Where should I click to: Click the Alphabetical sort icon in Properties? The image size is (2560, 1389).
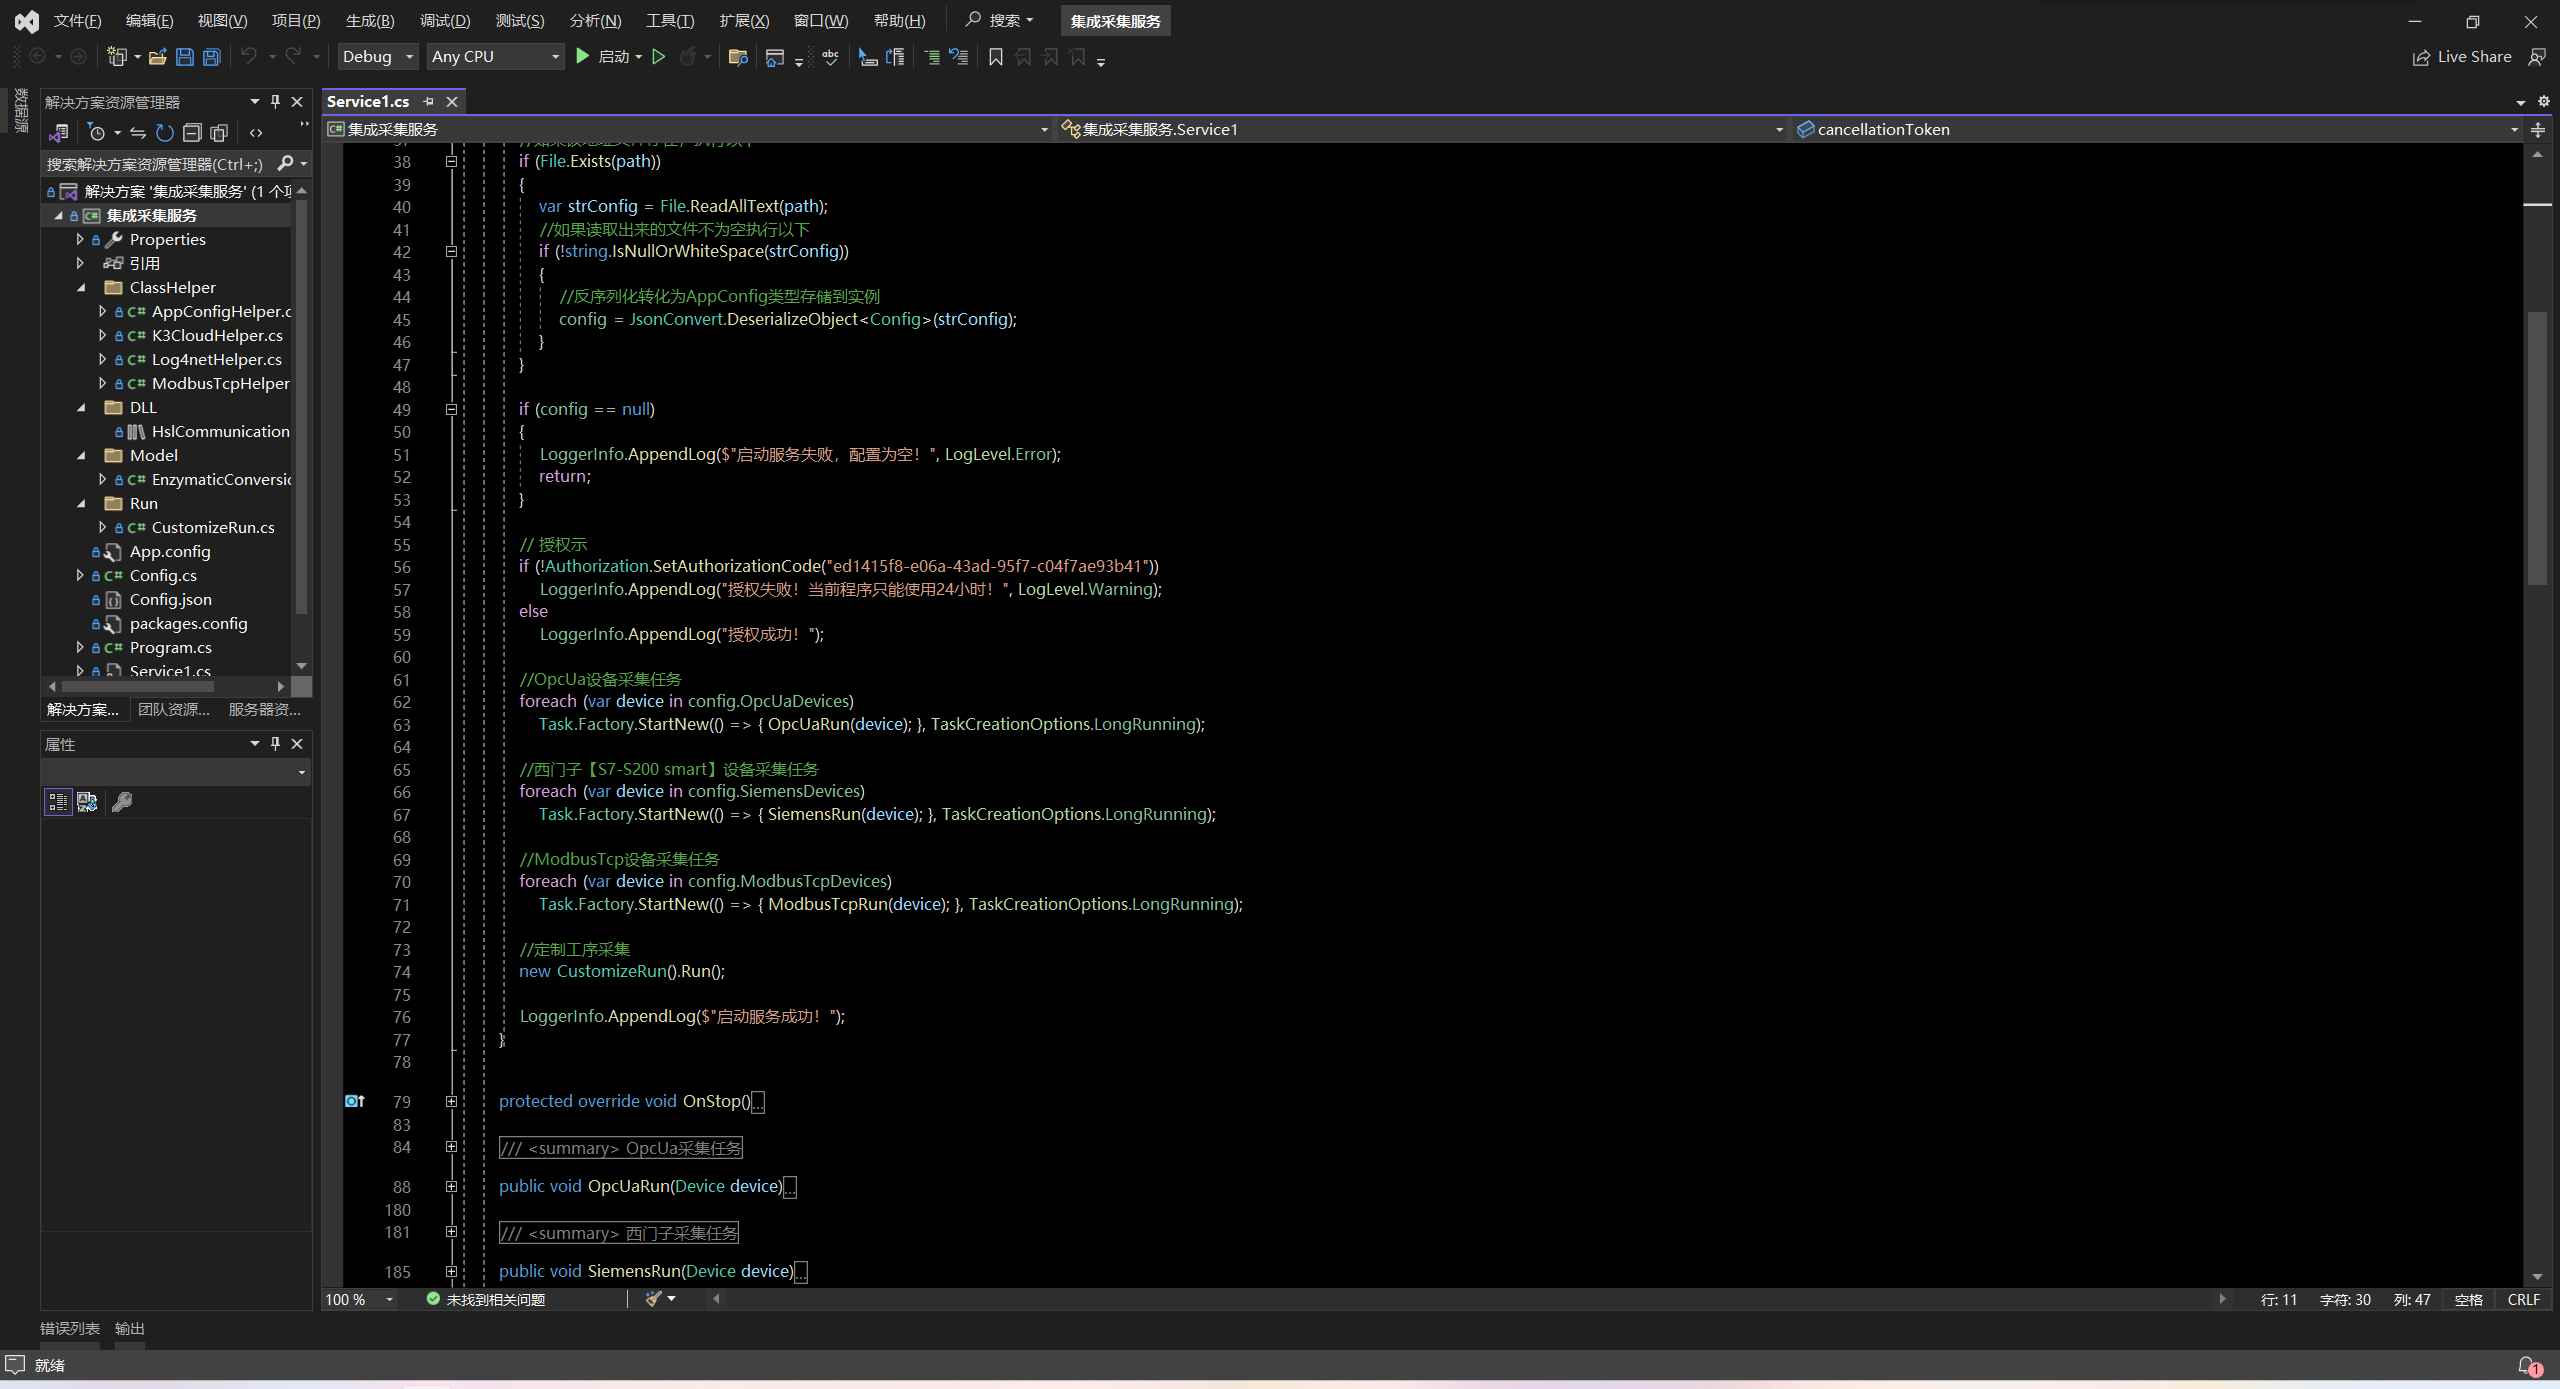pos(87,802)
